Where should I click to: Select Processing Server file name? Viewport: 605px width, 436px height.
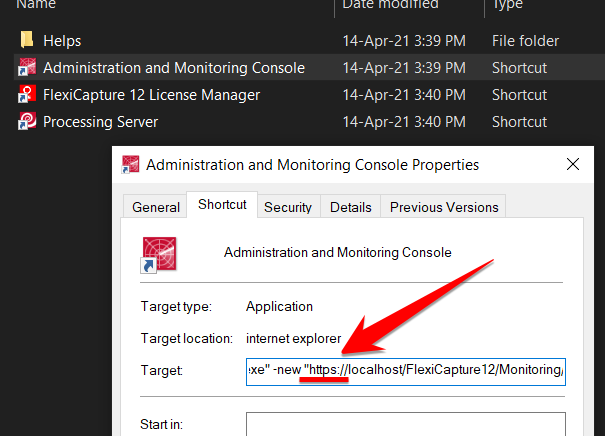coord(100,122)
